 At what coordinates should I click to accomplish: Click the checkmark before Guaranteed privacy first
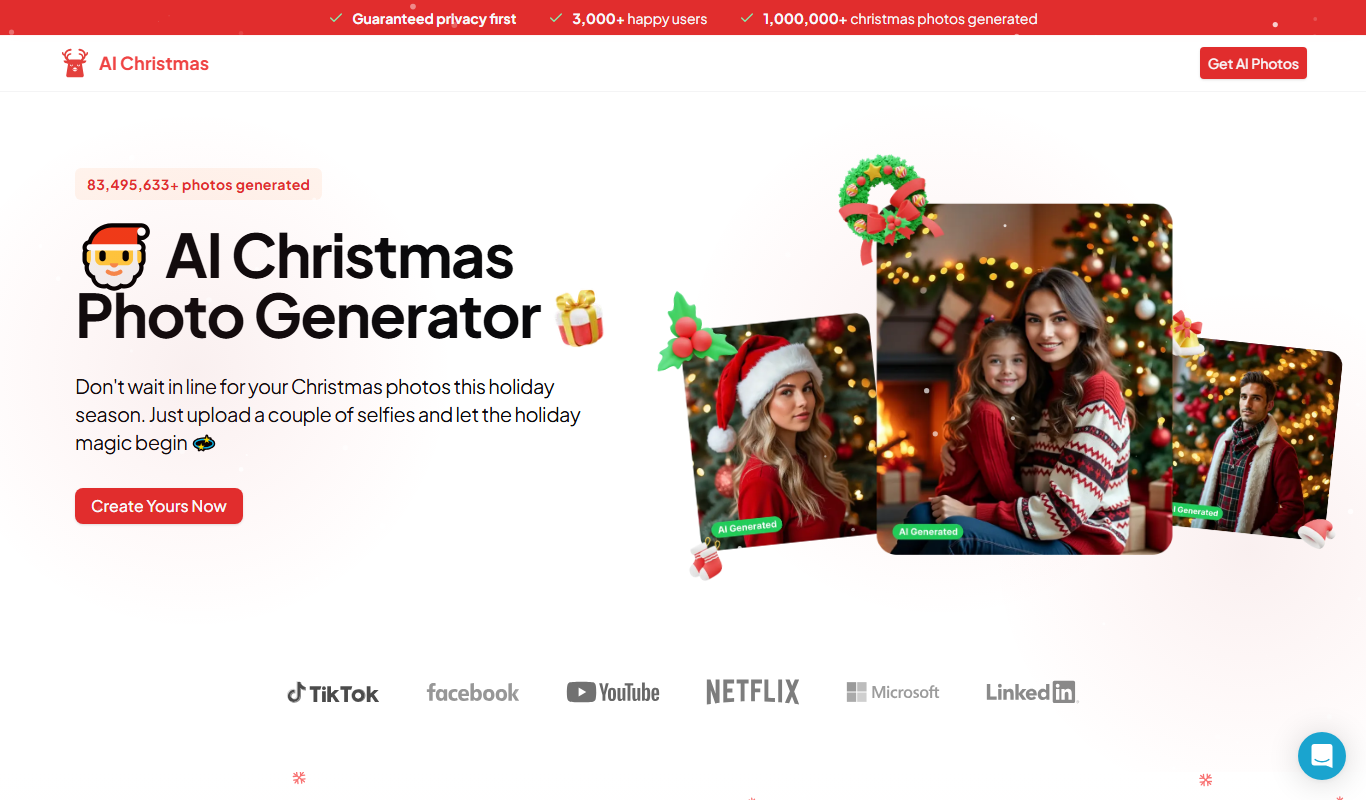(336, 18)
